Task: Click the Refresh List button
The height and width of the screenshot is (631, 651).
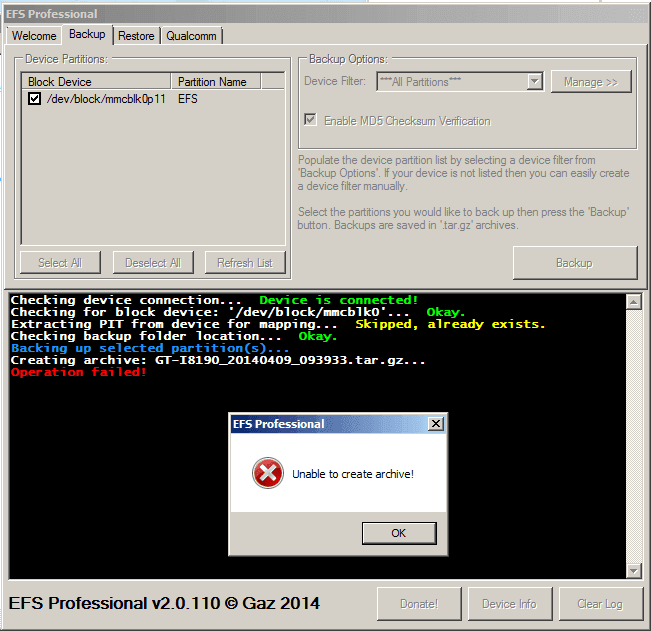Action: pyautogui.click(x=245, y=263)
